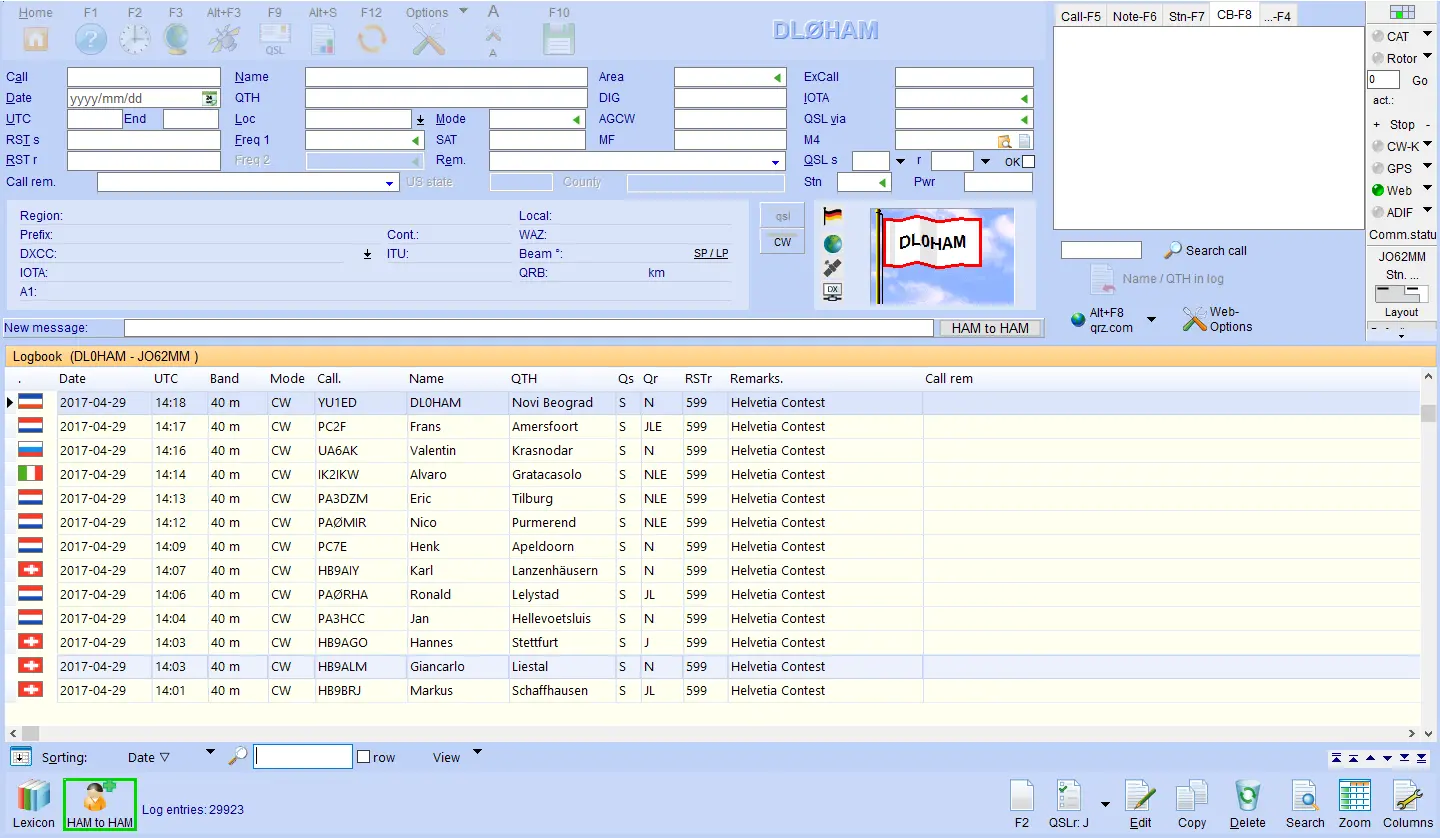This screenshot has height=838, width=1440.
Task: Click the CW button below qsl
Action: [782, 241]
